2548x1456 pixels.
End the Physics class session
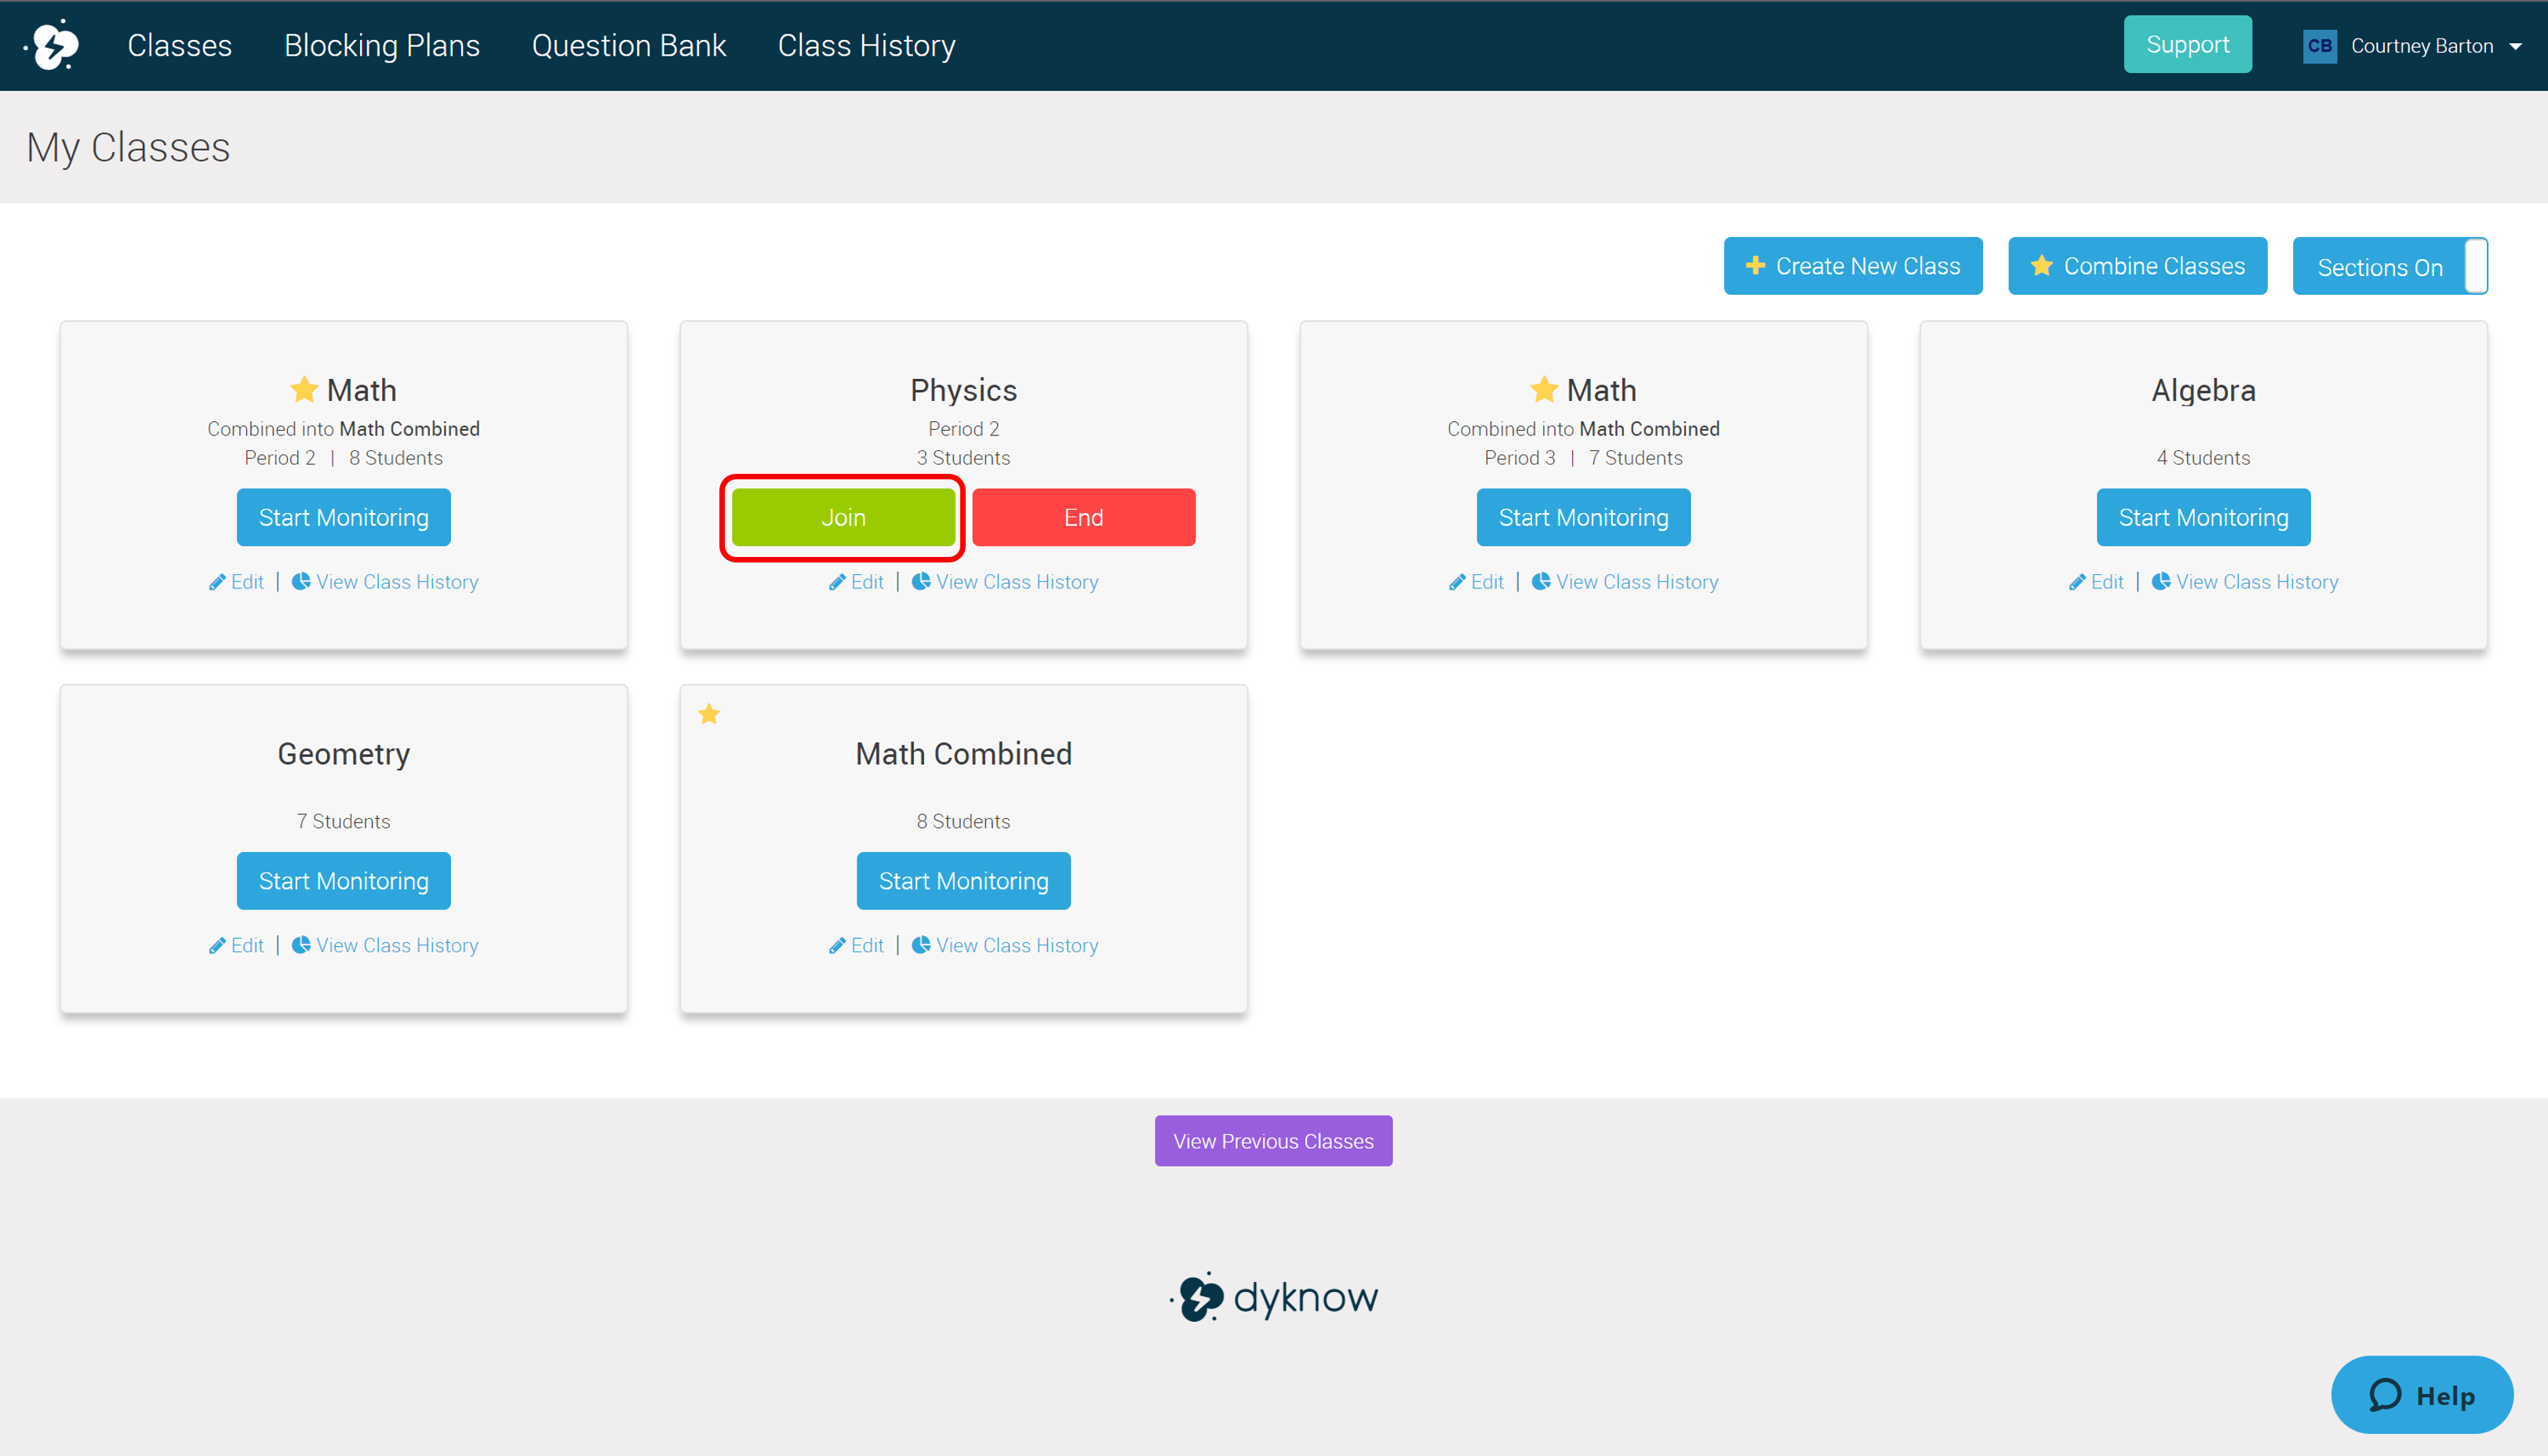tap(1083, 517)
